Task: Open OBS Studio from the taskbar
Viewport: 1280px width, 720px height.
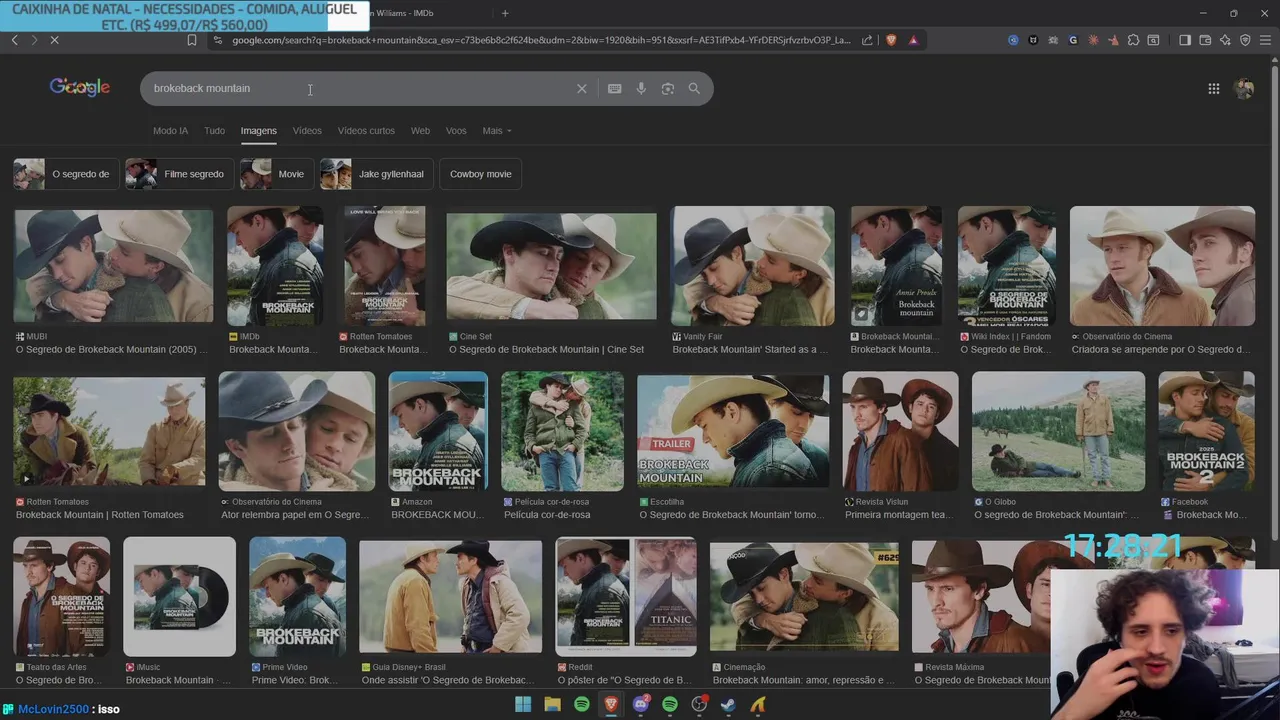Action: (x=699, y=705)
